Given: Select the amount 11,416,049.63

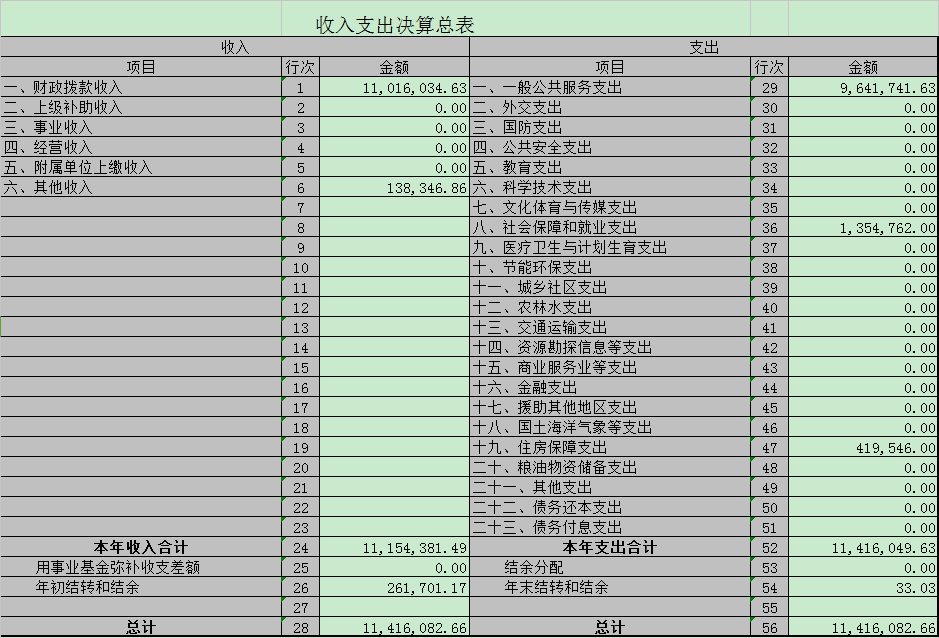Looking at the screenshot, I should coord(863,548).
